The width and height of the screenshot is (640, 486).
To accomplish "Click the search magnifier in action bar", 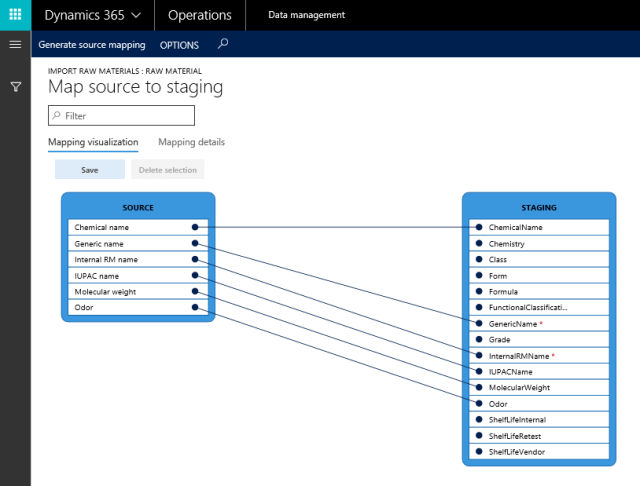I will 223,44.
